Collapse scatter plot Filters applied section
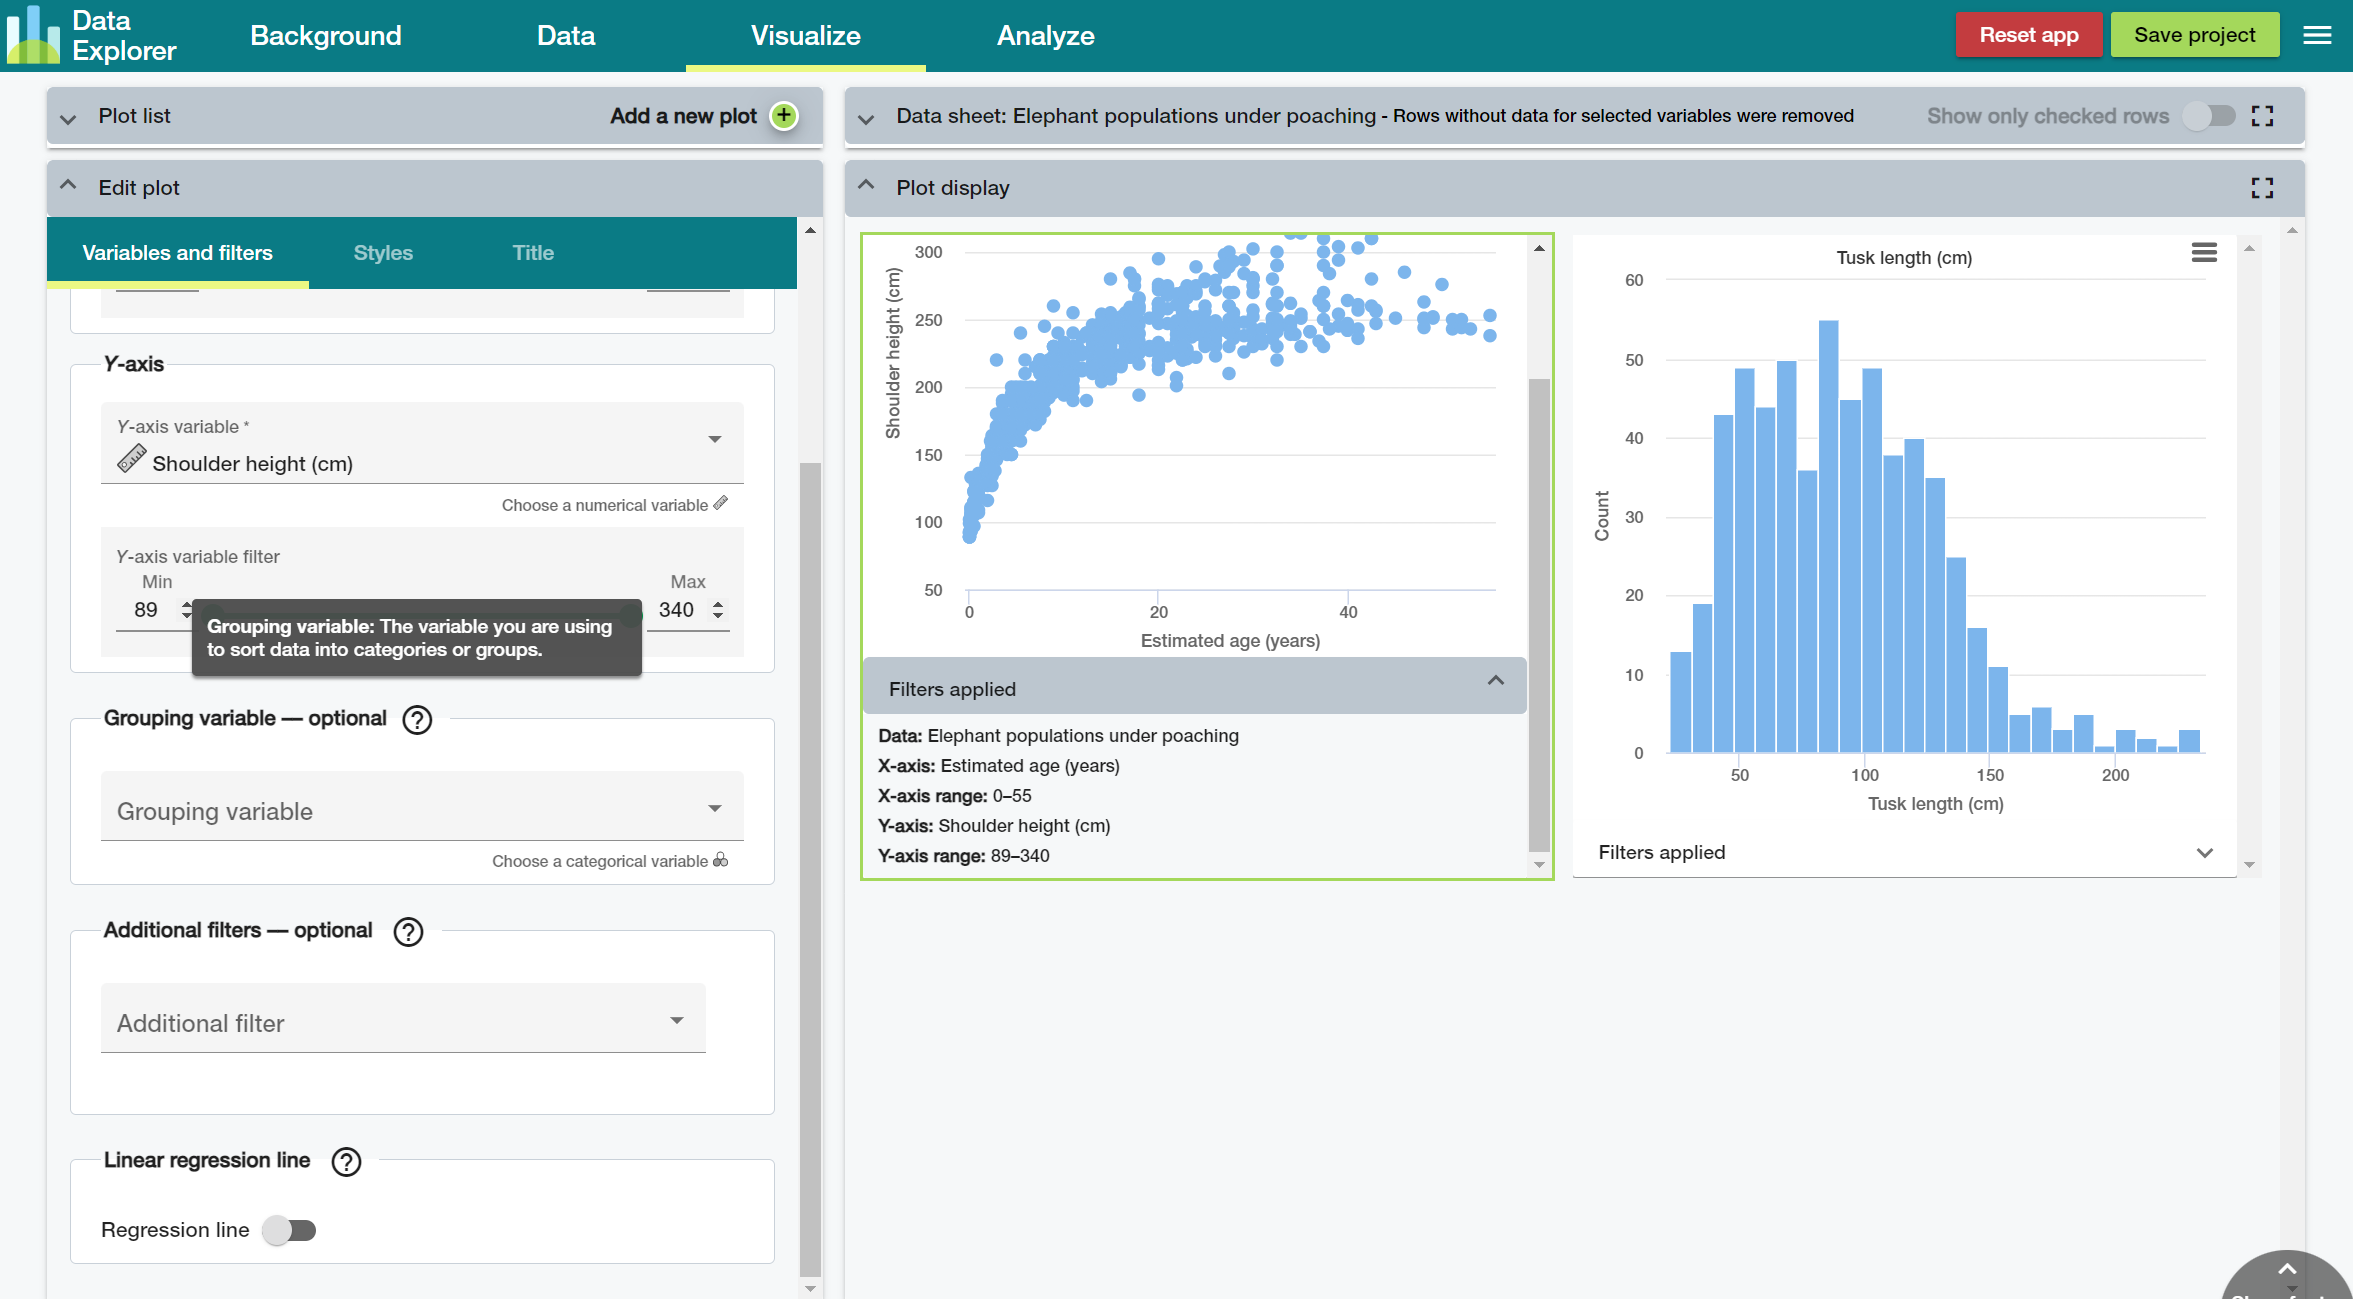Image resolution: width=2353 pixels, height=1299 pixels. 1194,686
